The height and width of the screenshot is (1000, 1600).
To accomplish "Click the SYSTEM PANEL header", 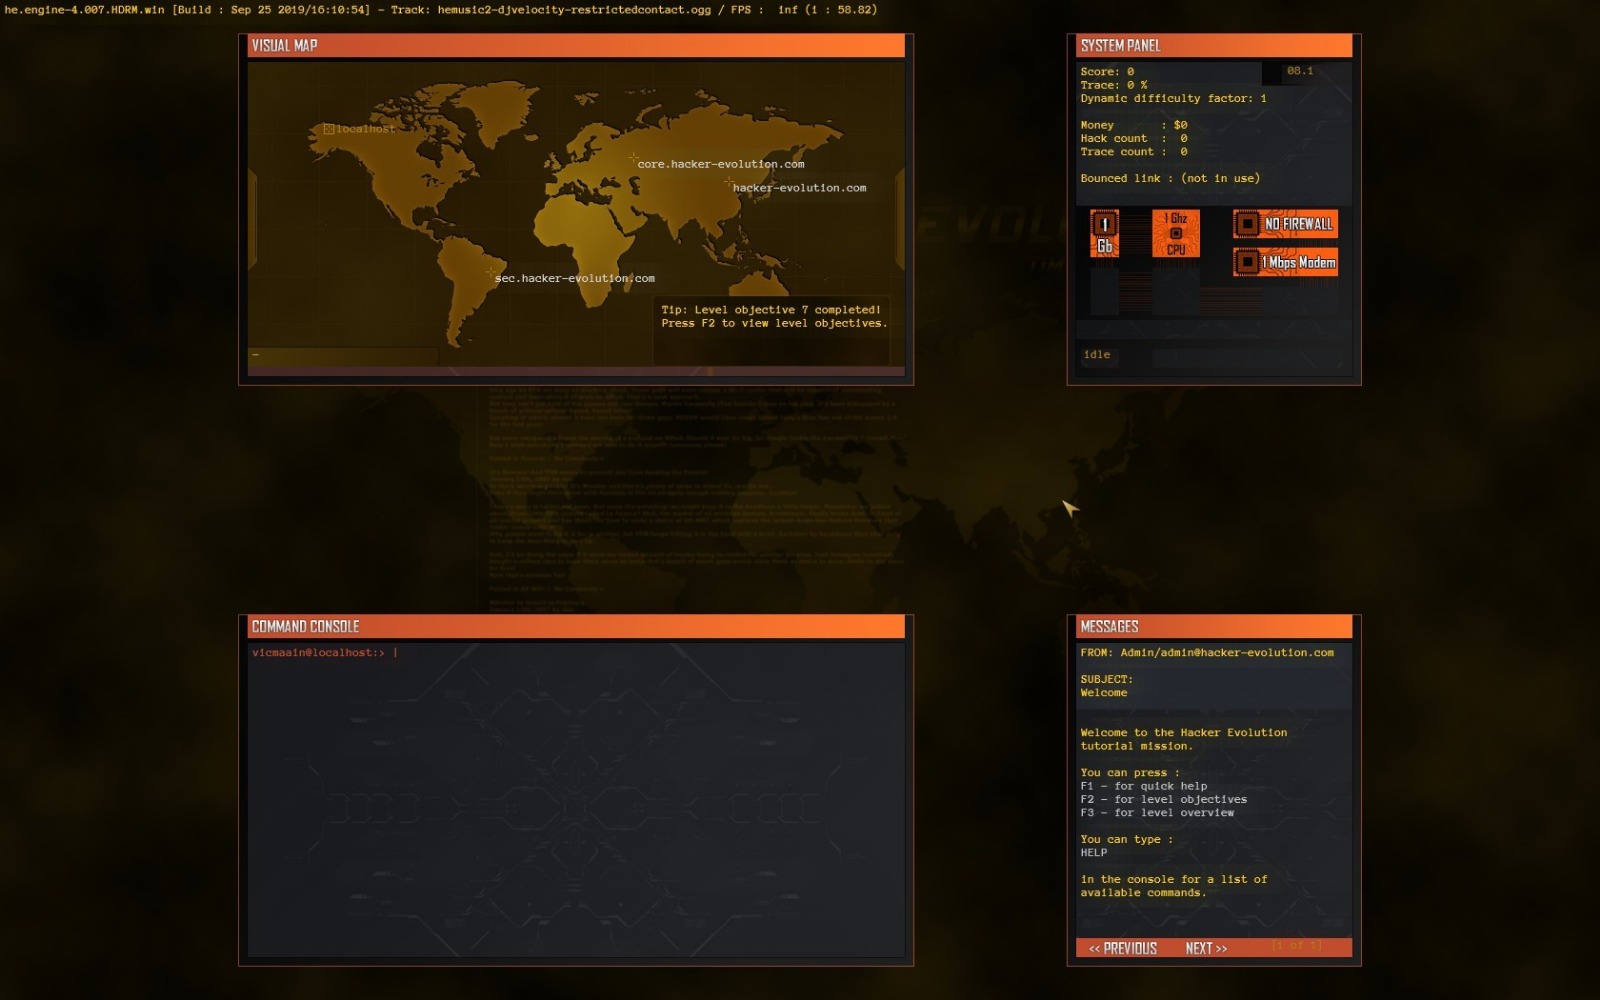I will tap(1119, 46).
